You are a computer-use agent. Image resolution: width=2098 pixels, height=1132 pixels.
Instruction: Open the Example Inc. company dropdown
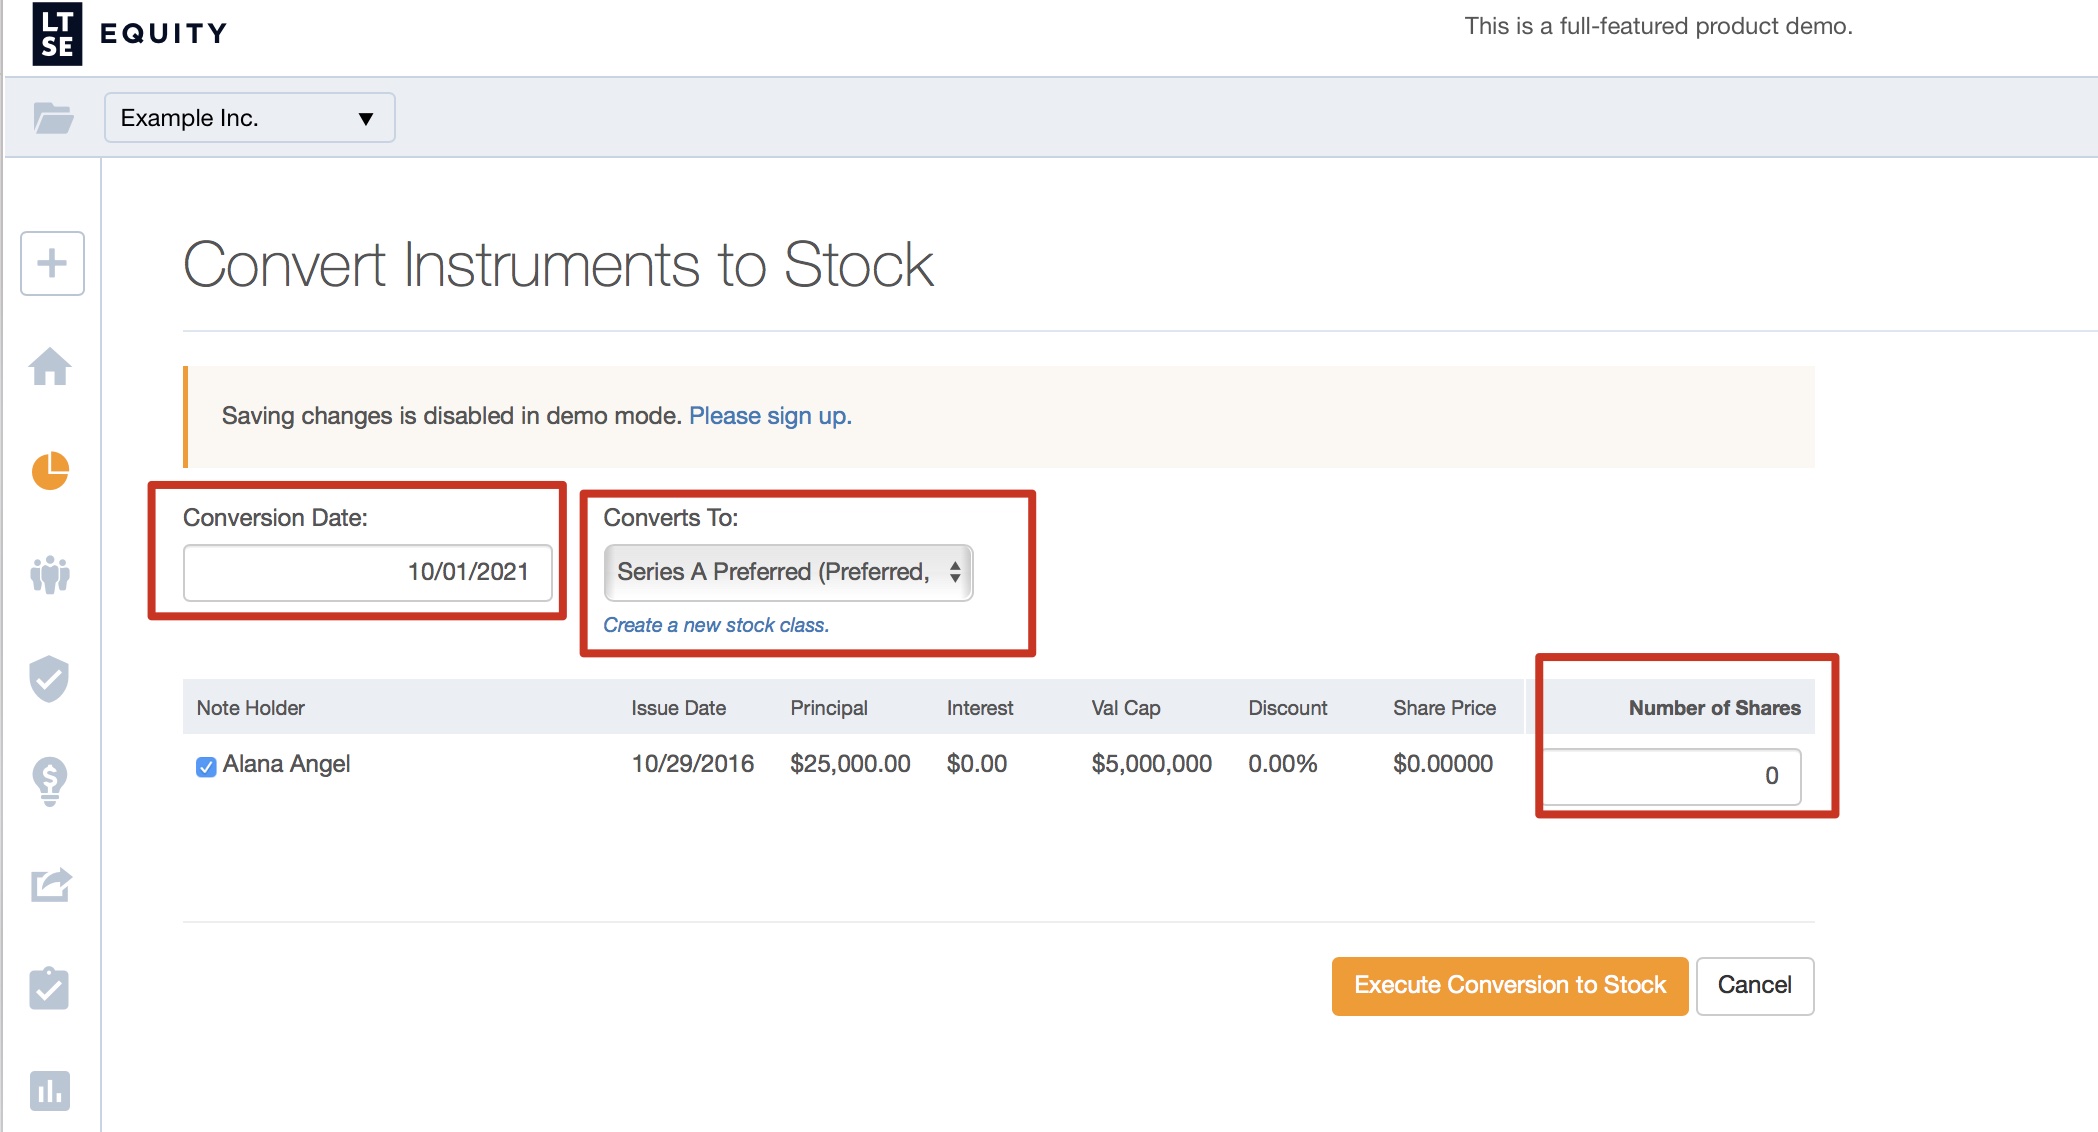(x=249, y=118)
